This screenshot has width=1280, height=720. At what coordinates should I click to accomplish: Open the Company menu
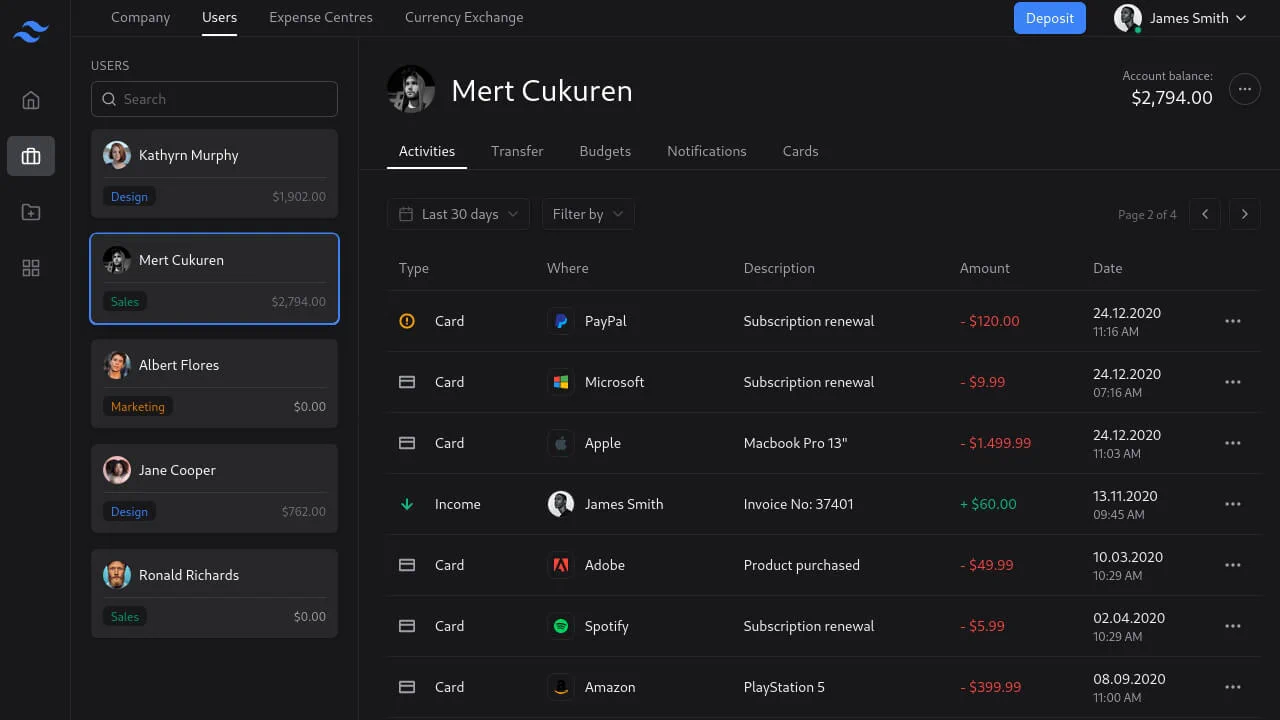(140, 17)
